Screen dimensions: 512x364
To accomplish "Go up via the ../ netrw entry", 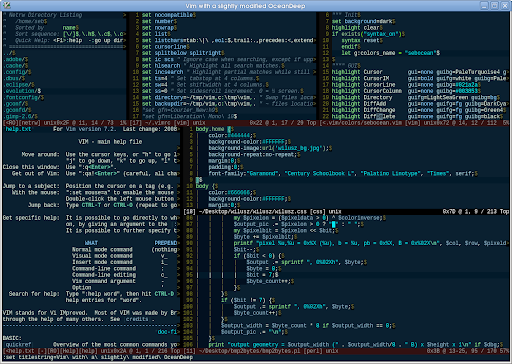I will point(8,53).
